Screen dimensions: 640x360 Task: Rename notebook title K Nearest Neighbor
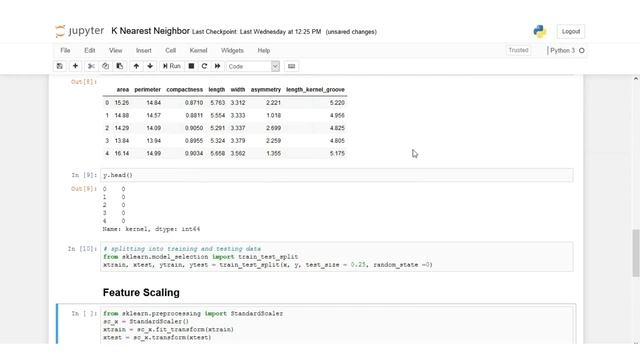coord(150,31)
